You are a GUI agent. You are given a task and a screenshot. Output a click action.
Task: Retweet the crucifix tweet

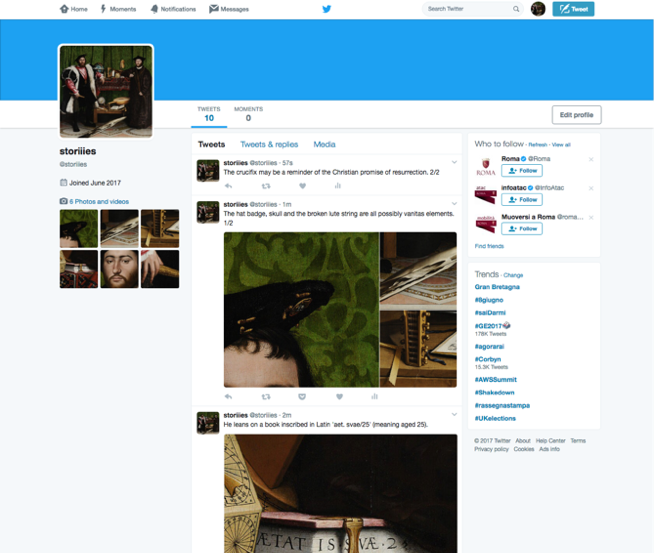266,186
